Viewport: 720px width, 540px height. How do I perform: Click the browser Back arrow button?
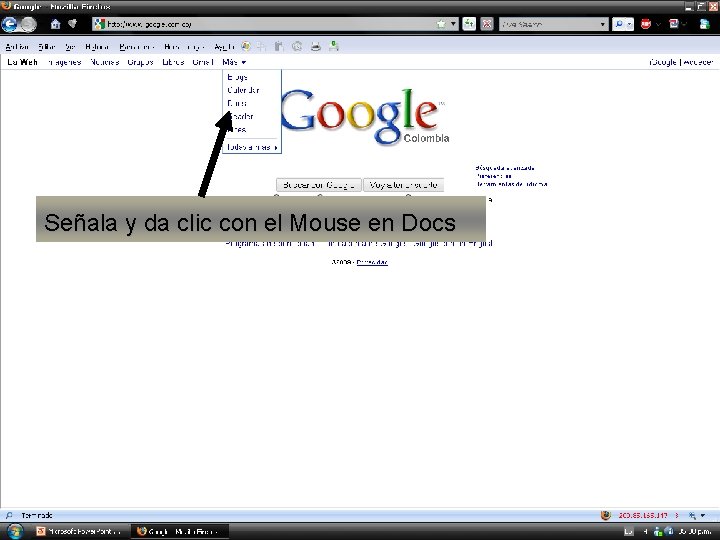(x=9, y=24)
